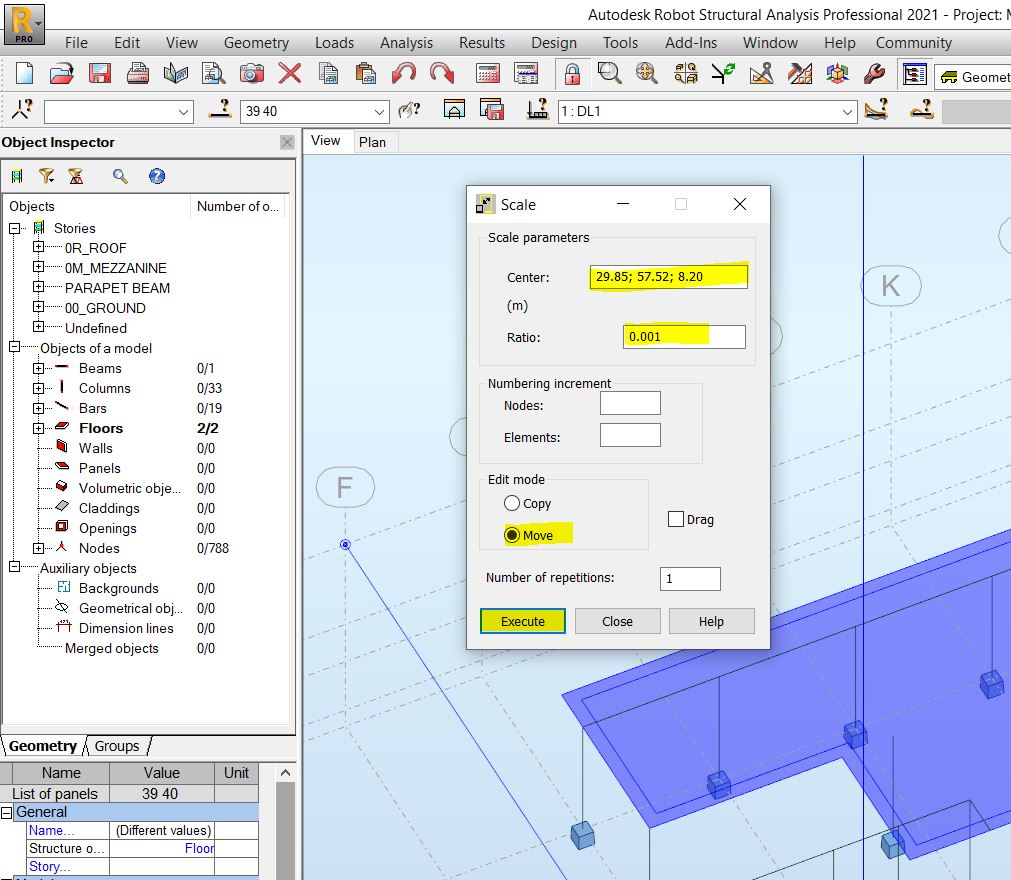Click Close button in Scale dialog
The height and width of the screenshot is (880, 1011).
617,621
